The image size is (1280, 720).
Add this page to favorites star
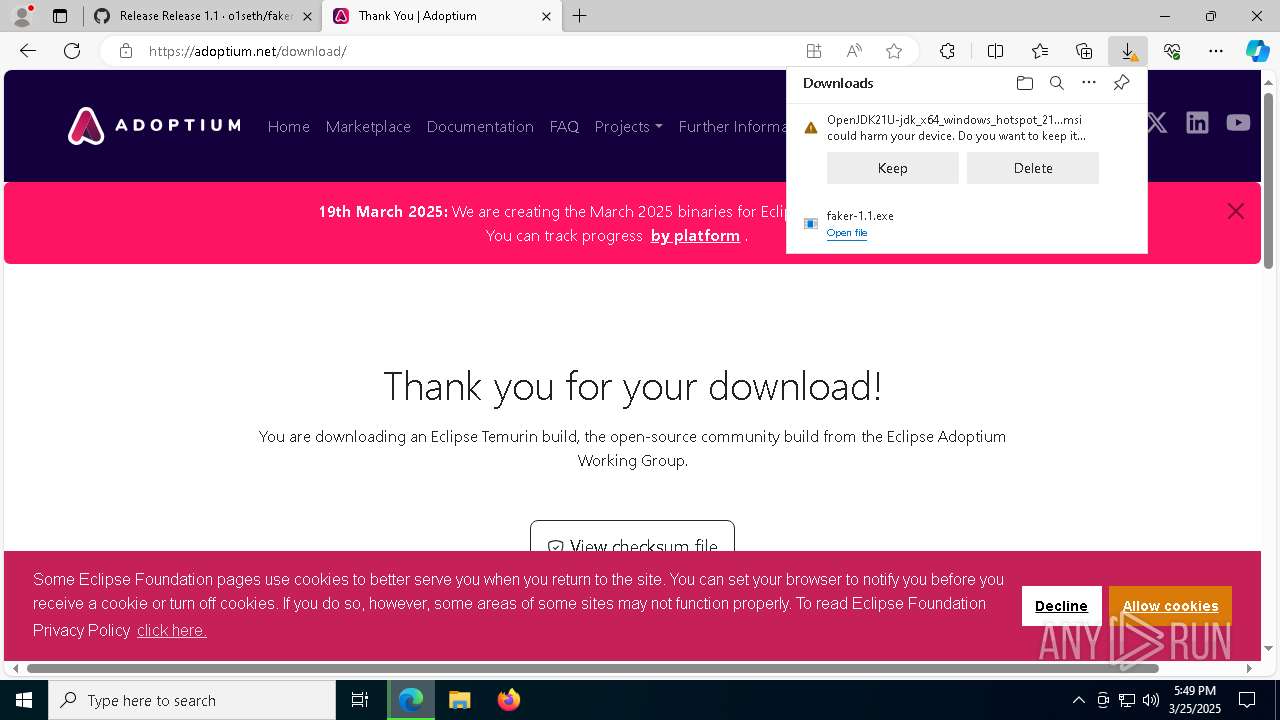[894, 51]
